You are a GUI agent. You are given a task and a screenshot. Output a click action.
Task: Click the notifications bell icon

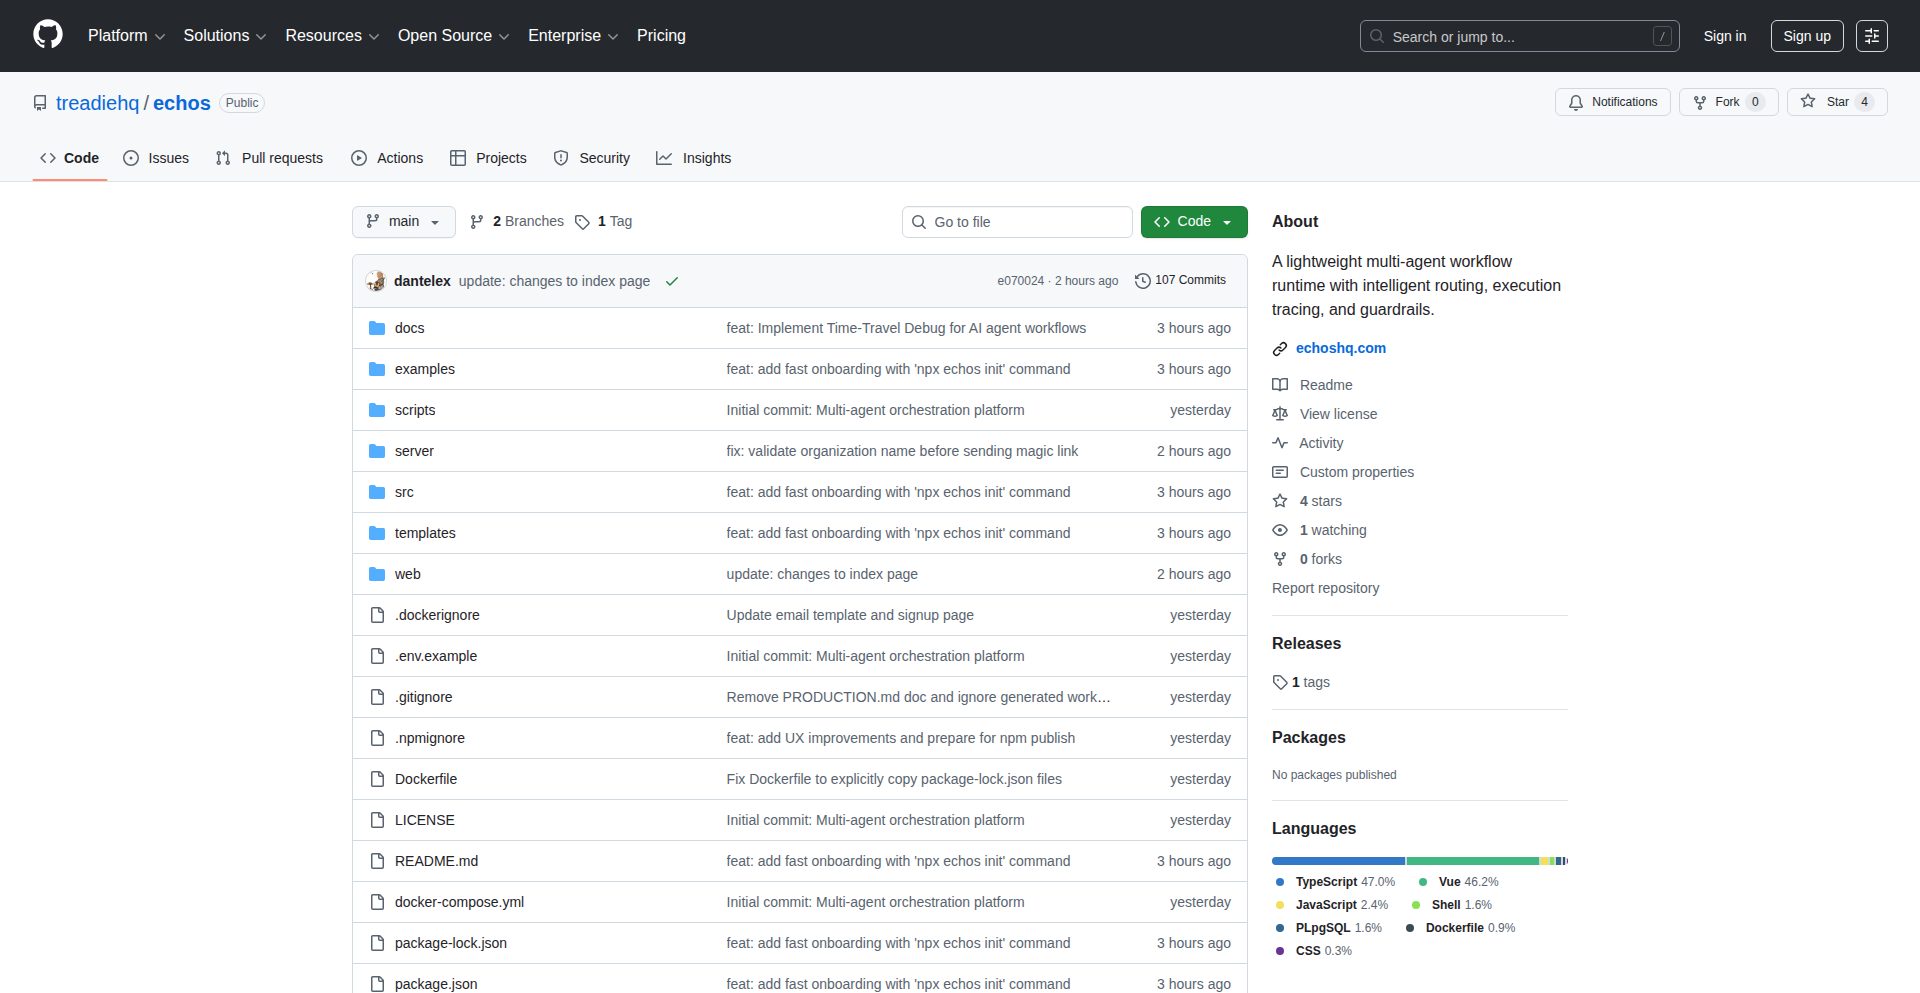point(1576,102)
